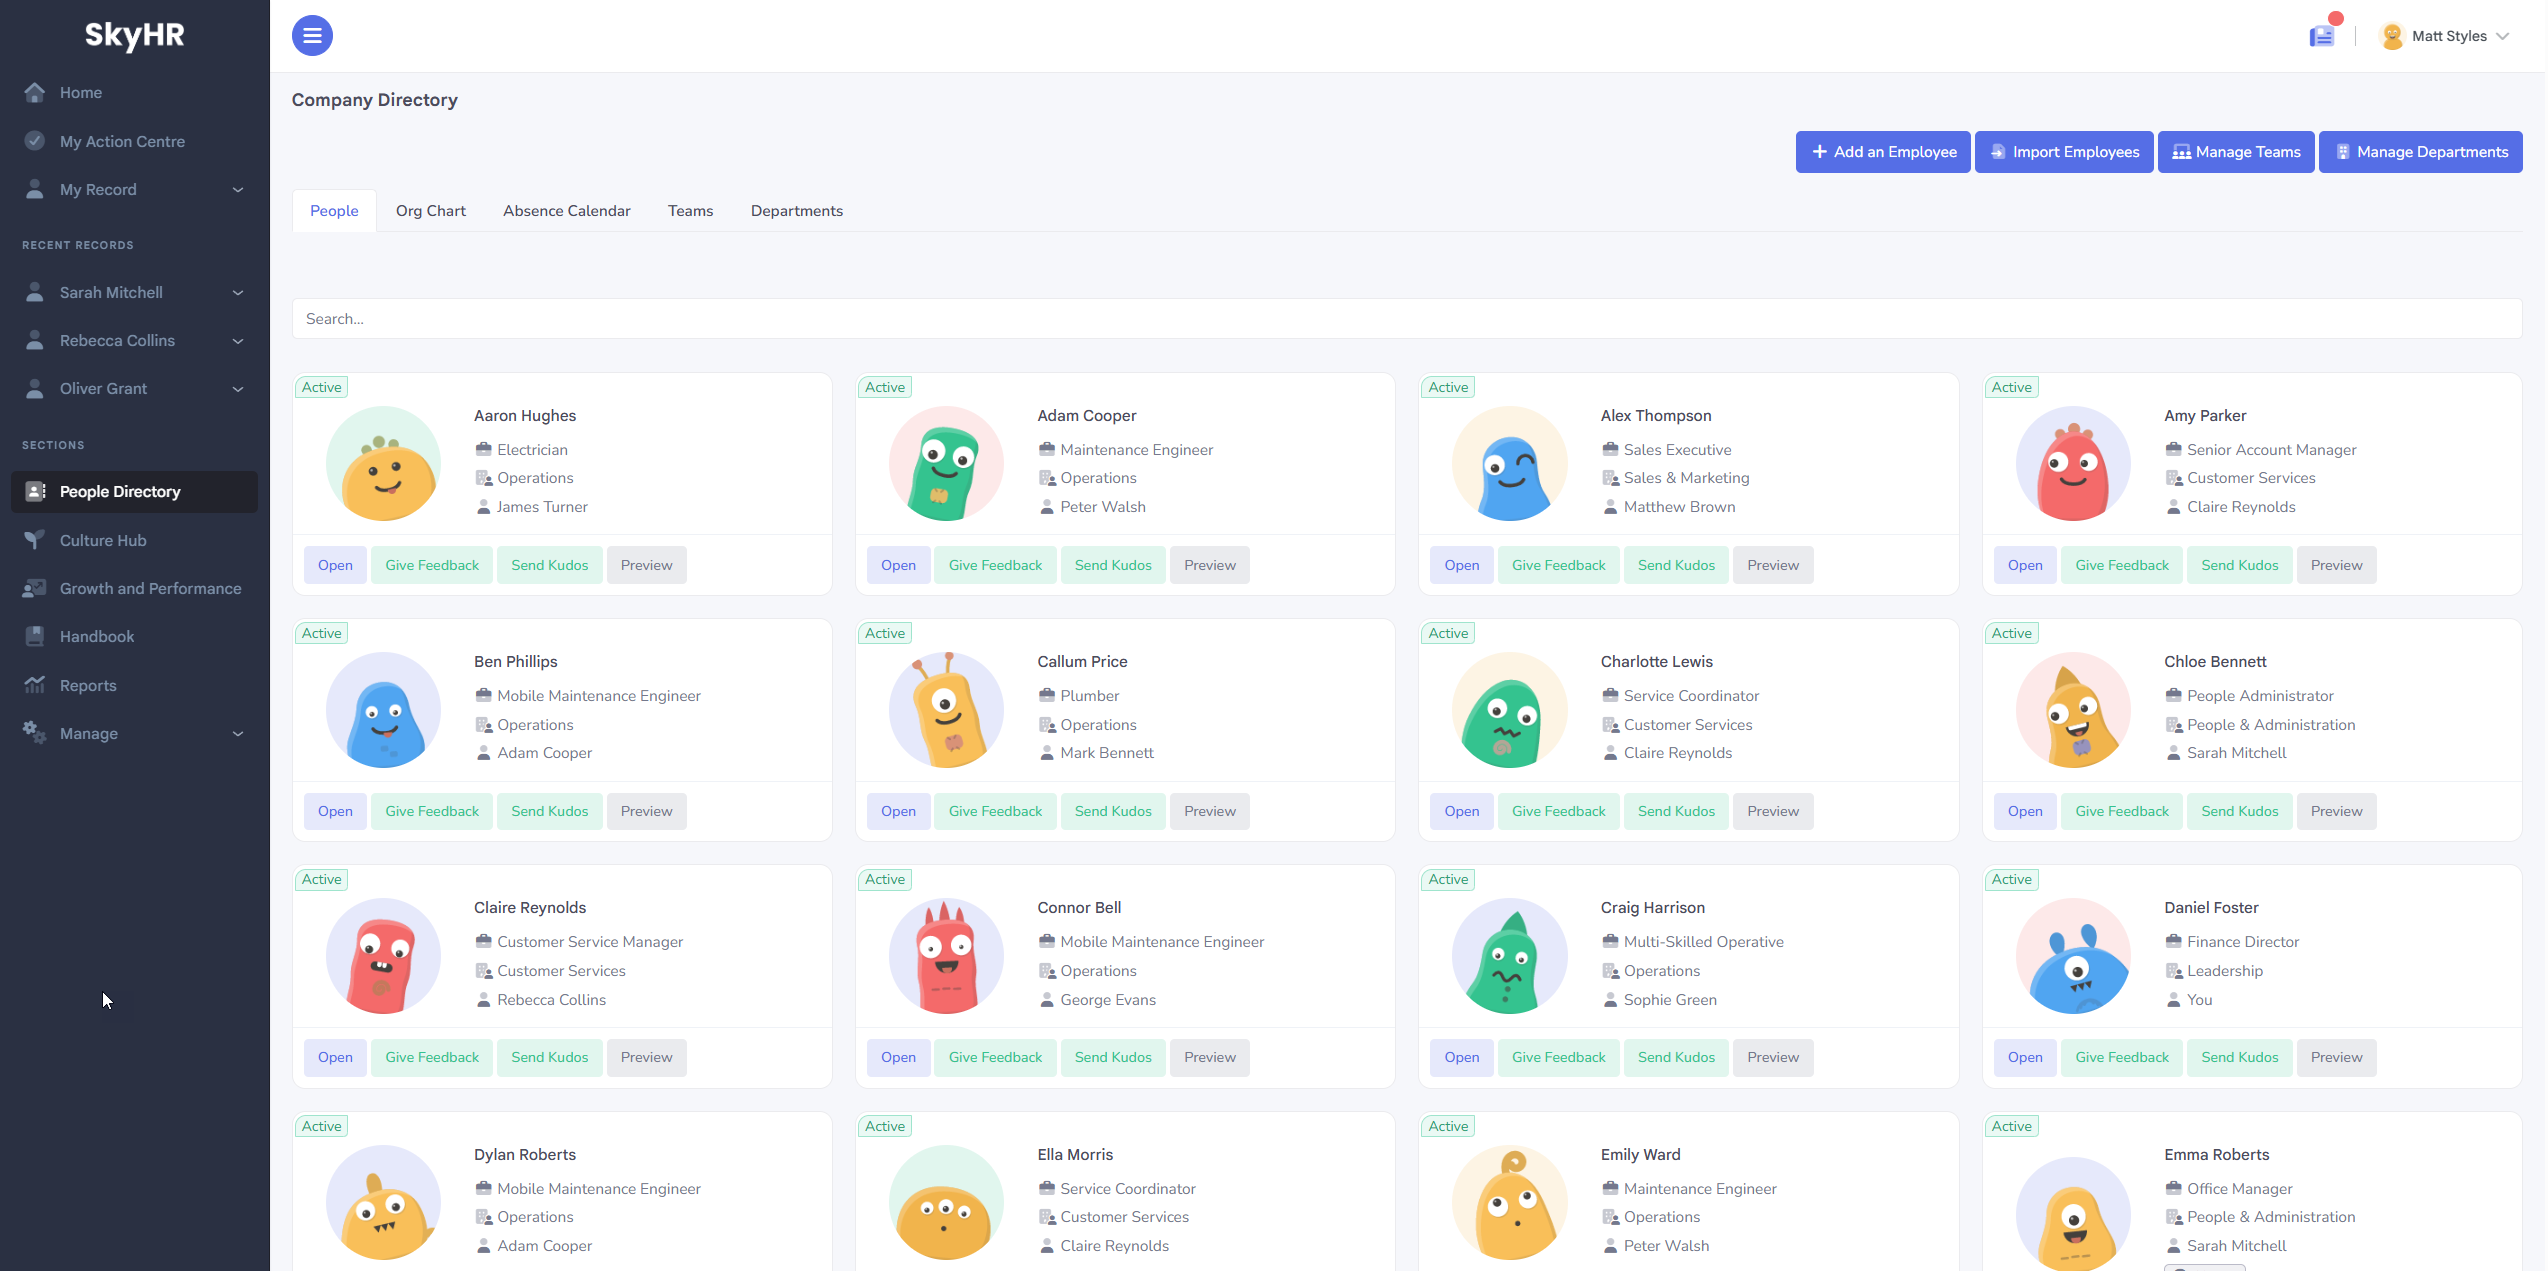This screenshot has height=1271, width=2548.
Task: Open the notifications news icon
Action: 2322,37
